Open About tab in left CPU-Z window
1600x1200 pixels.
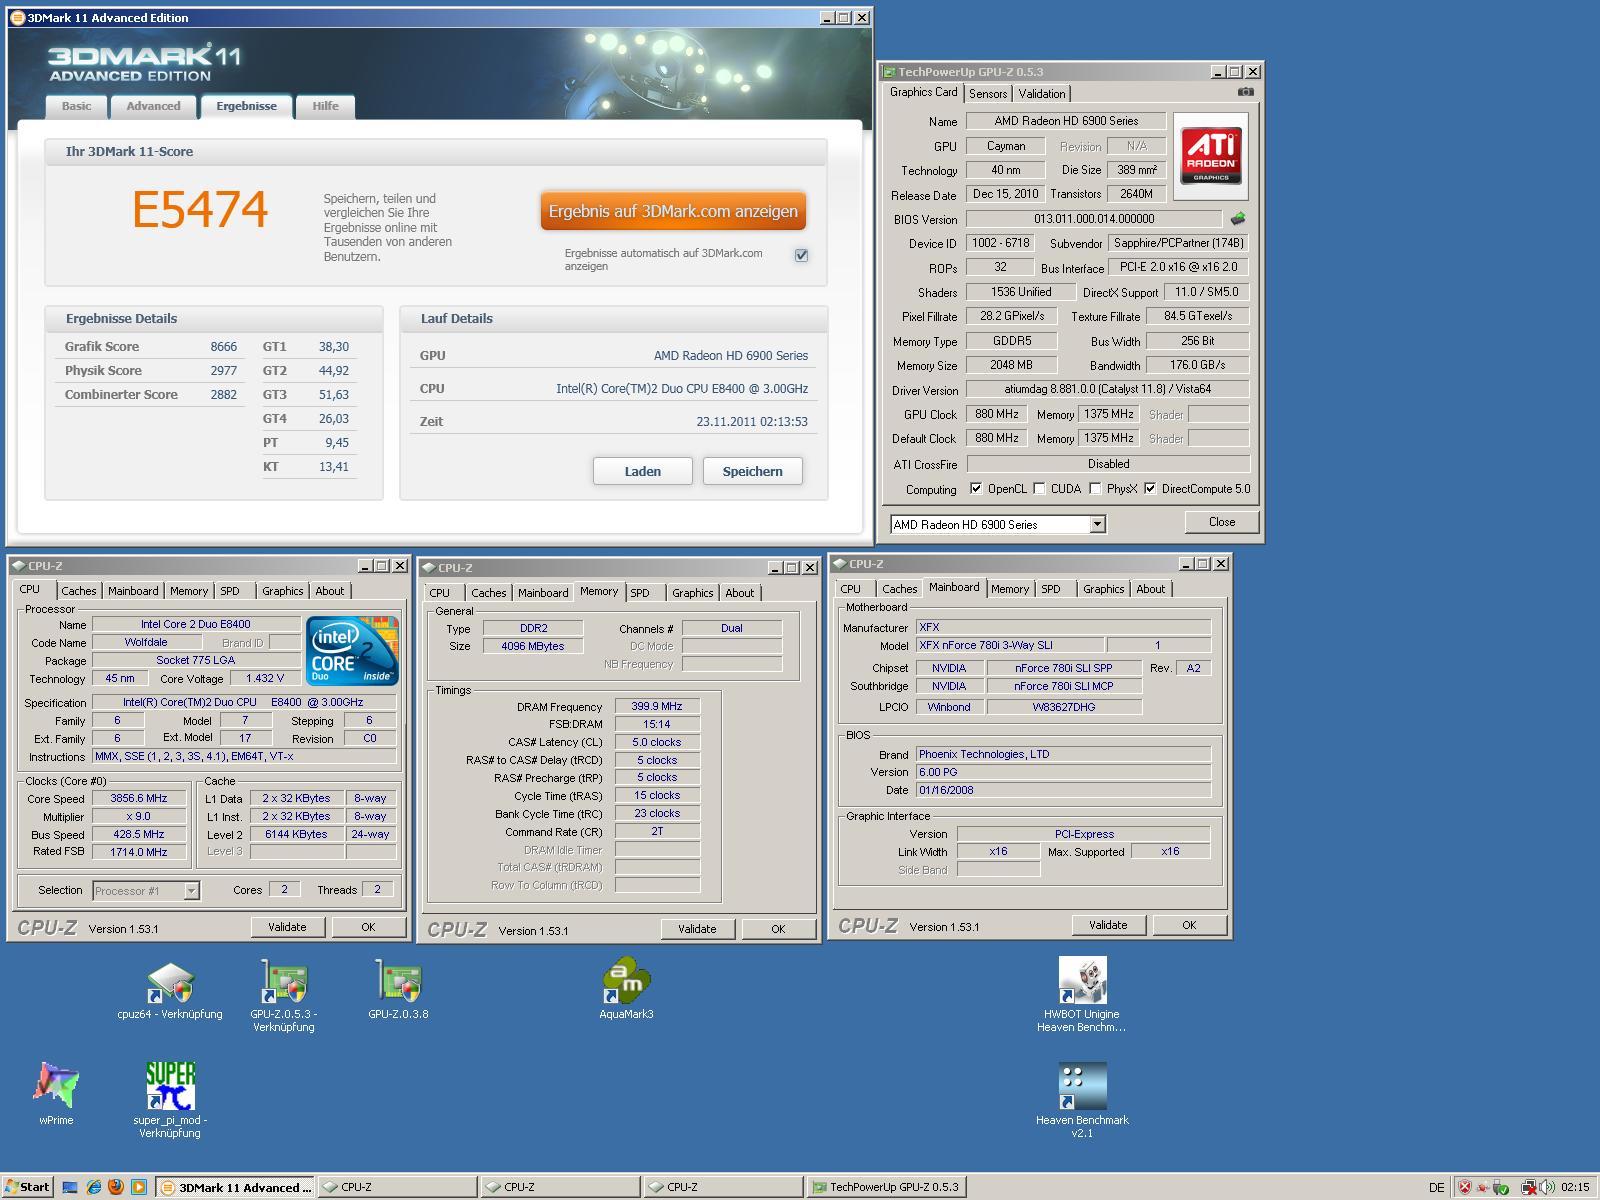329,591
